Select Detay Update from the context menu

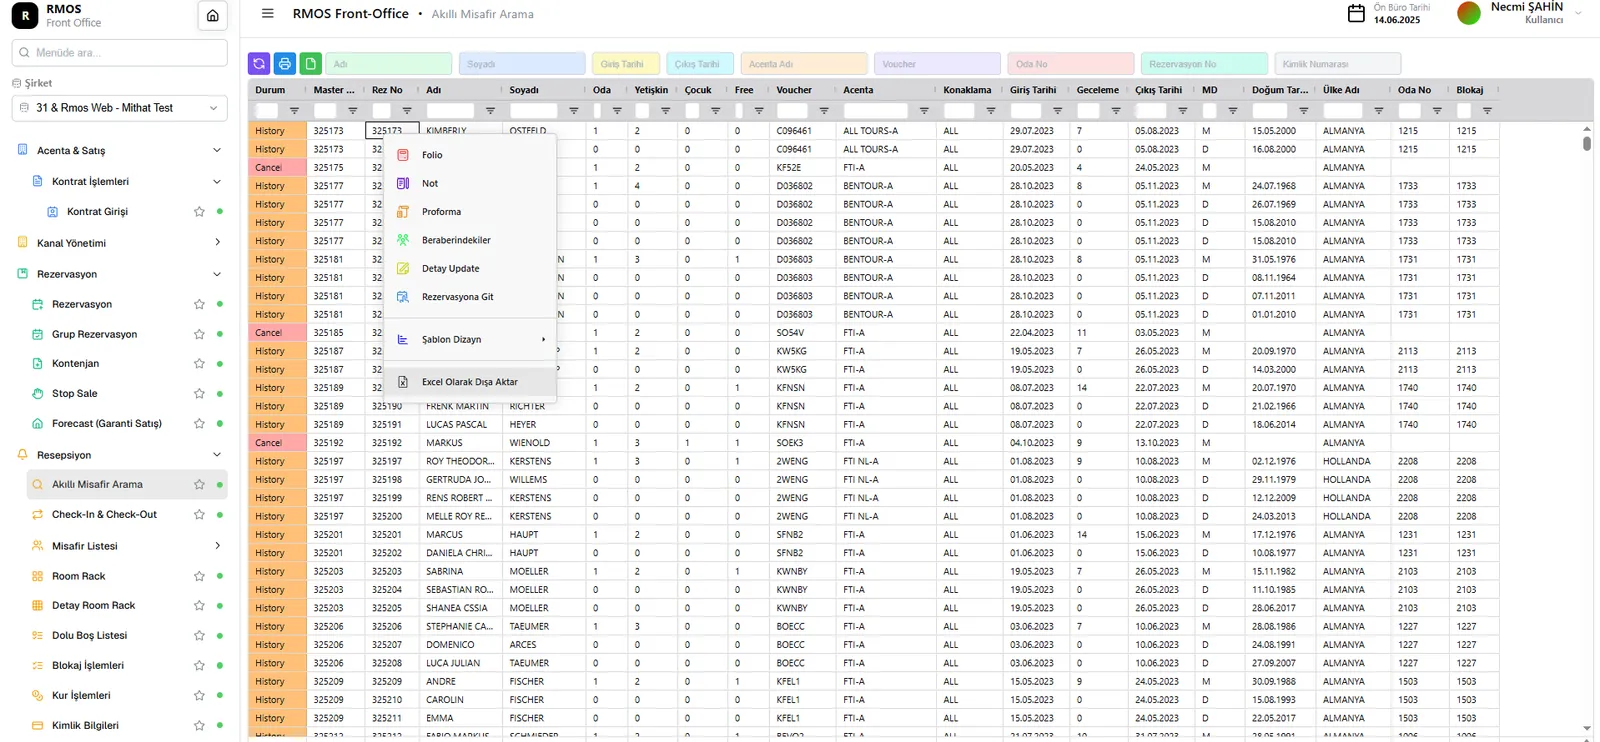pyautogui.click(x=470, y=269)
